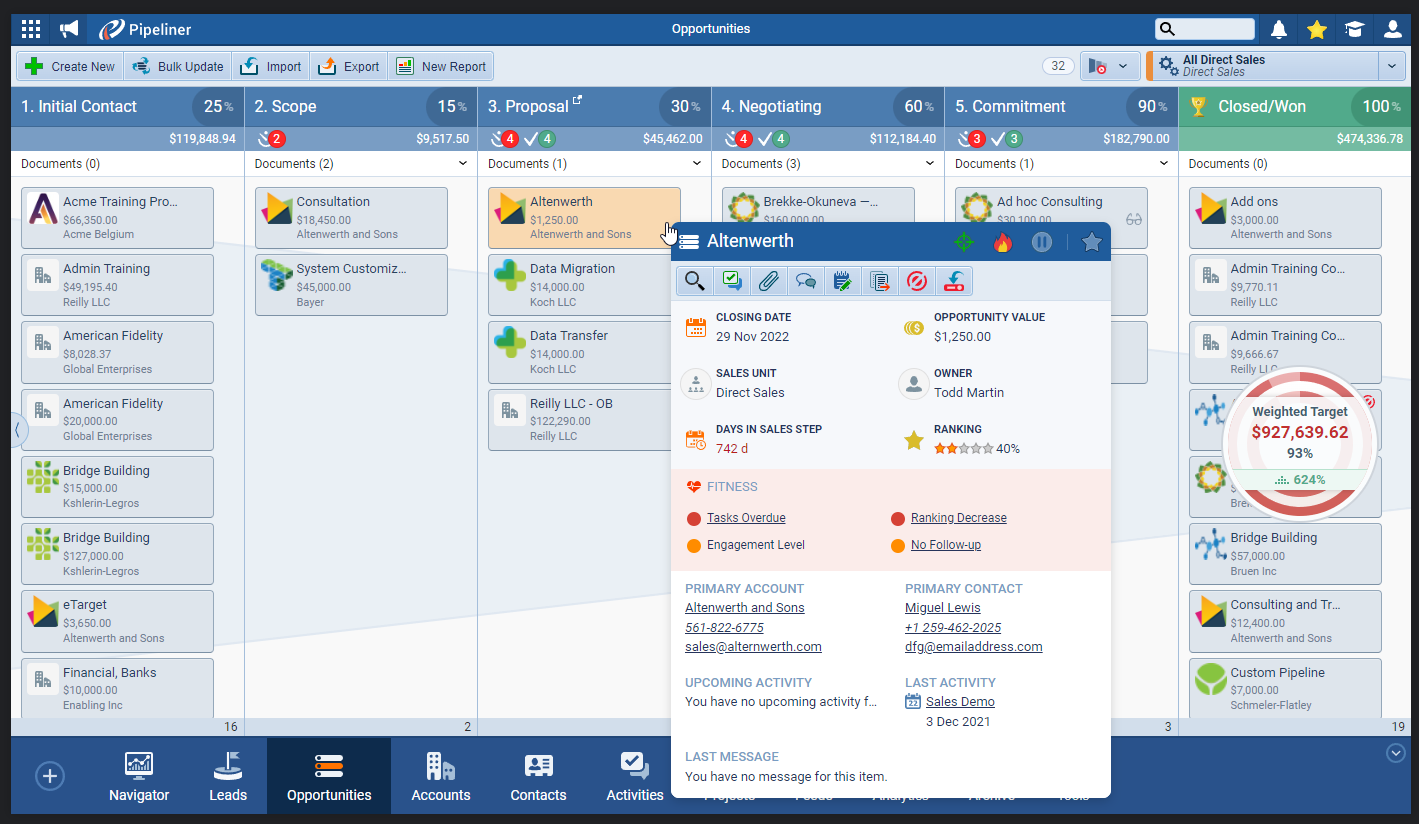
Task: Toggle the hot flame flag on Altenwerth
Action: (1002, 242)
